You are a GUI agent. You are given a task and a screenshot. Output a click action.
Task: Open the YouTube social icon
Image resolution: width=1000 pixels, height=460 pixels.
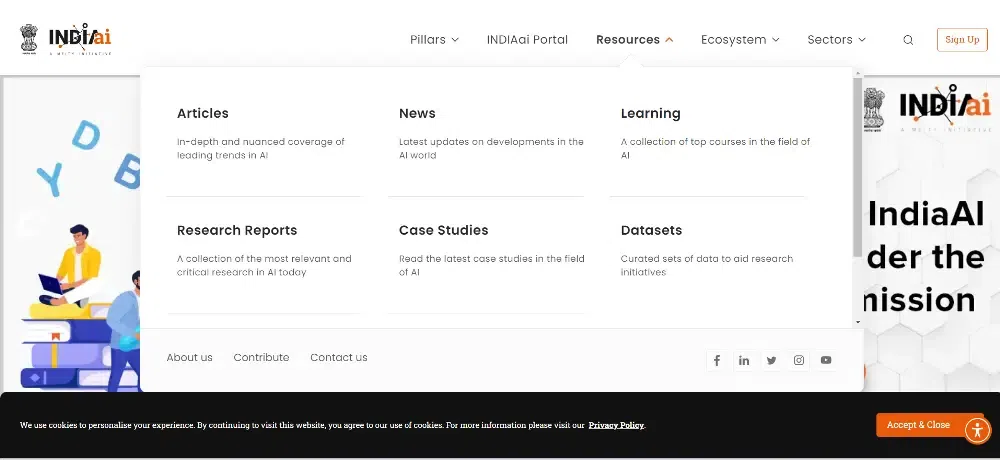pos(826,360)
